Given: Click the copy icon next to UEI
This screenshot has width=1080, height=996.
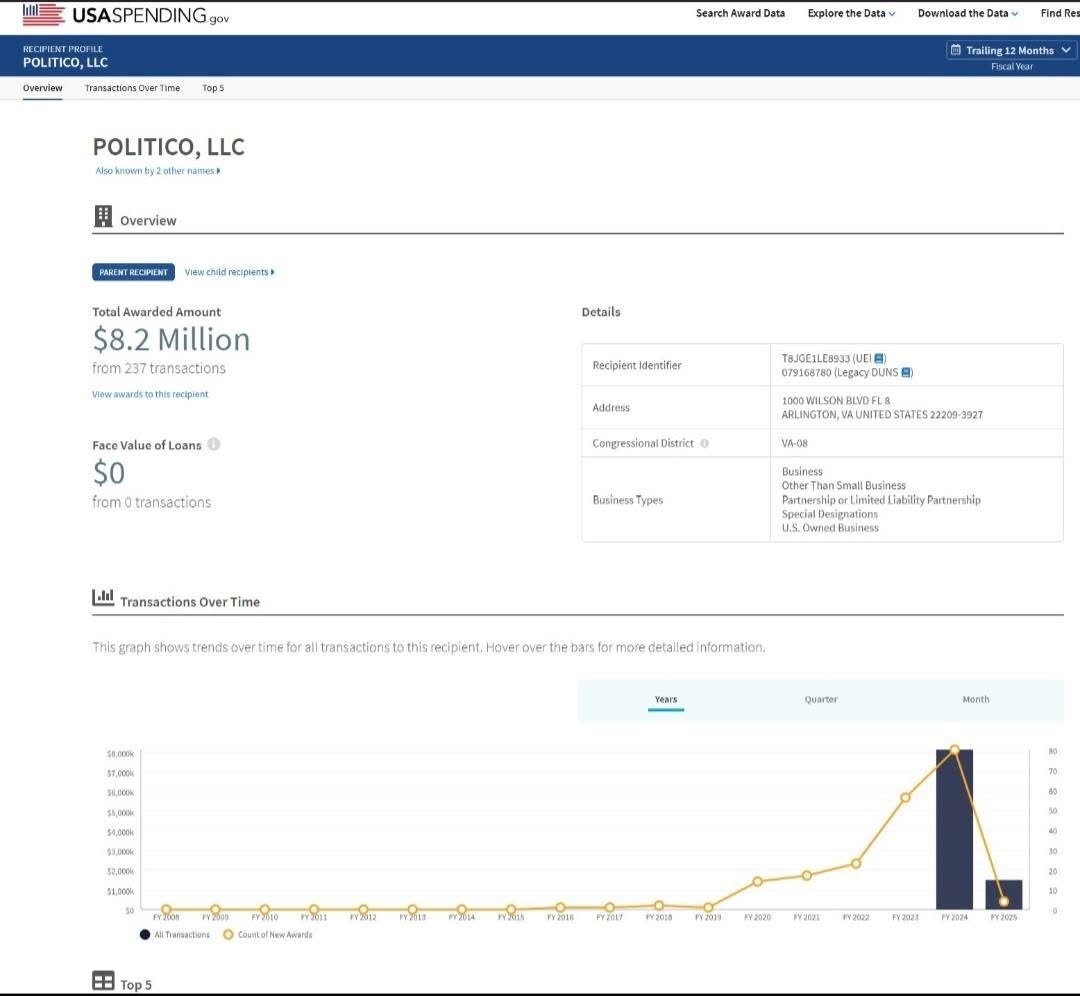Looking at the screenshot, I should pos(880,358).
